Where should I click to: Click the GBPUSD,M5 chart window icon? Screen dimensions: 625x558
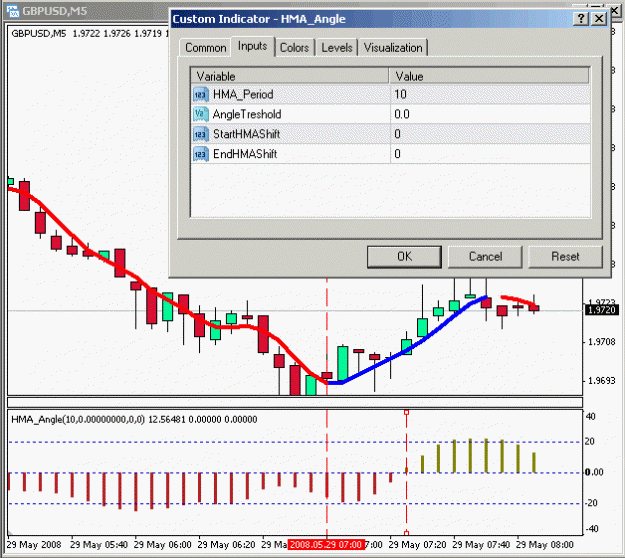(x=12, y=11)
